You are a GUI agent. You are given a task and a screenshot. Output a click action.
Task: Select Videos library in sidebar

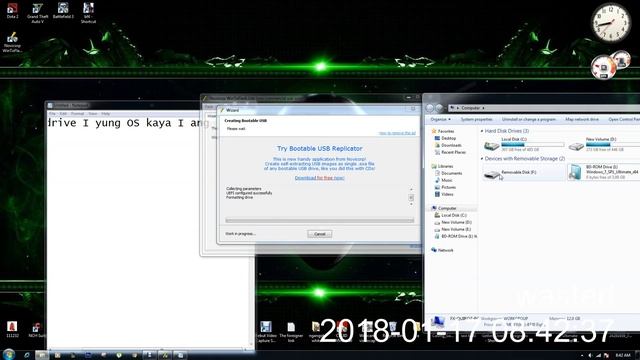(x=447, y=194)
